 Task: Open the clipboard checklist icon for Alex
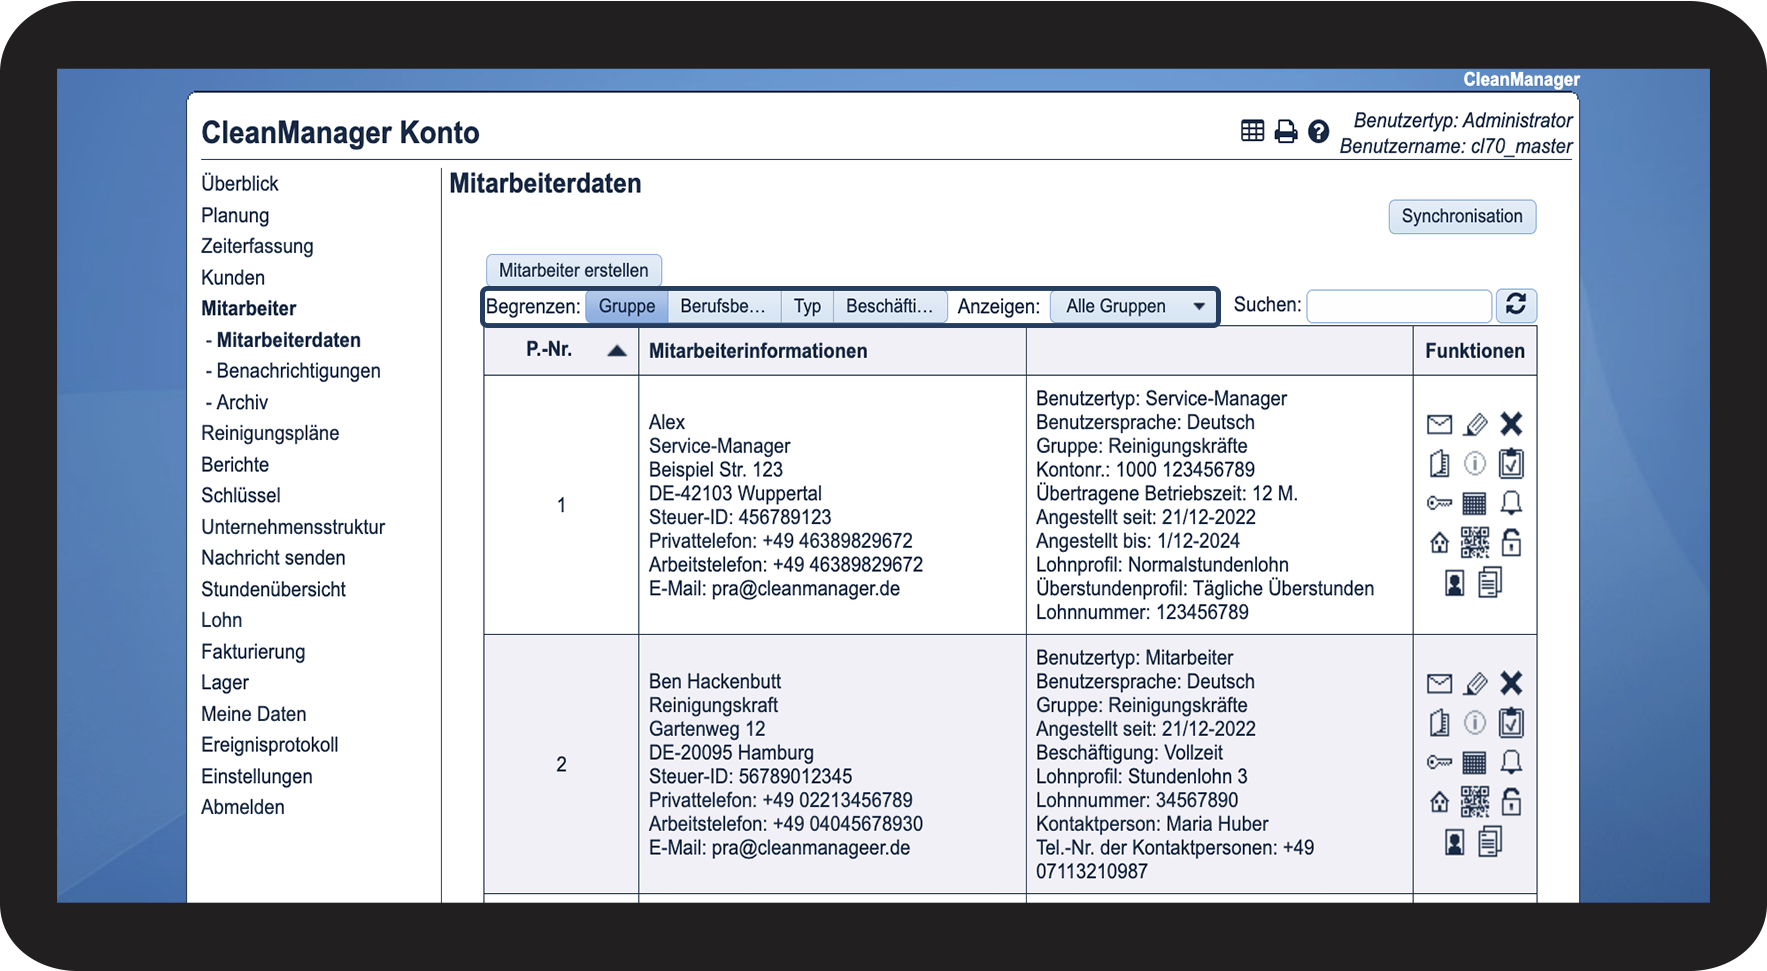[1511, 464]
